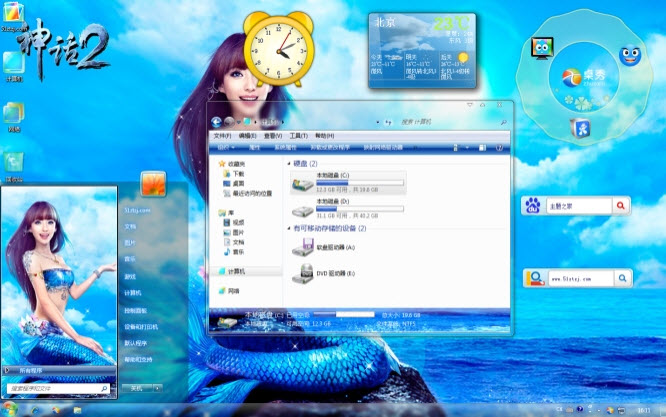Screen dimensions: 666x417
Task: Click the Start menu user picture
Action: click(x=153, y=184)
